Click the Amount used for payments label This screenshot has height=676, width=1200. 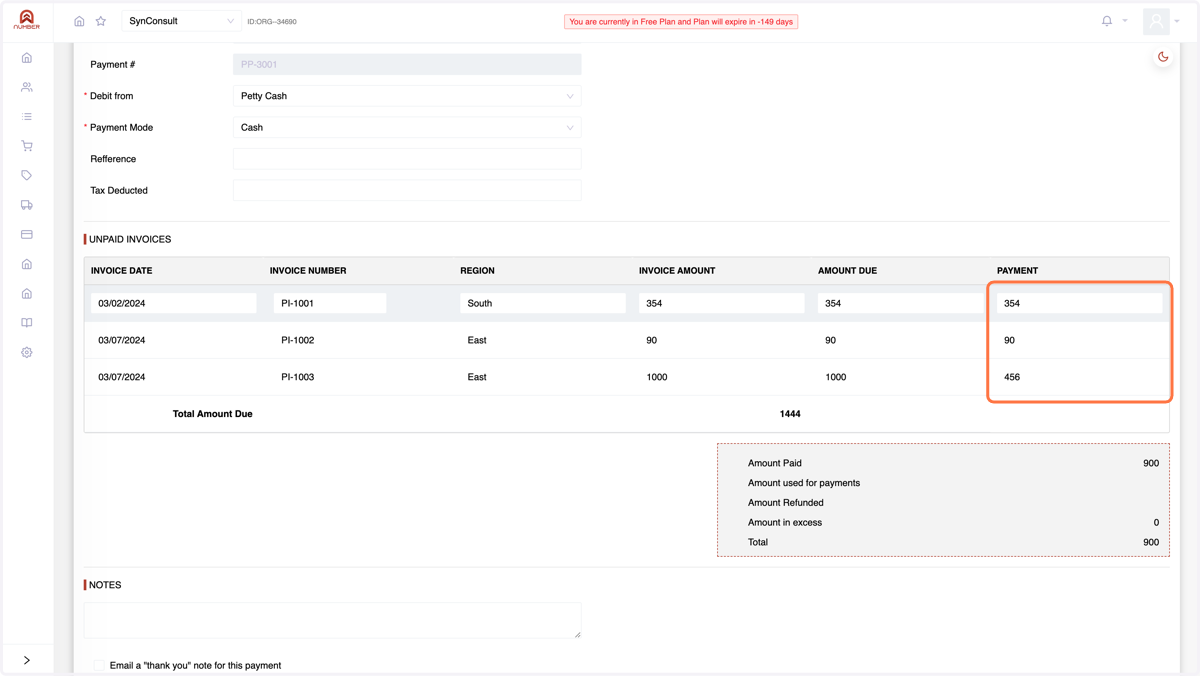pyautogui.click(x=804, y=483)
